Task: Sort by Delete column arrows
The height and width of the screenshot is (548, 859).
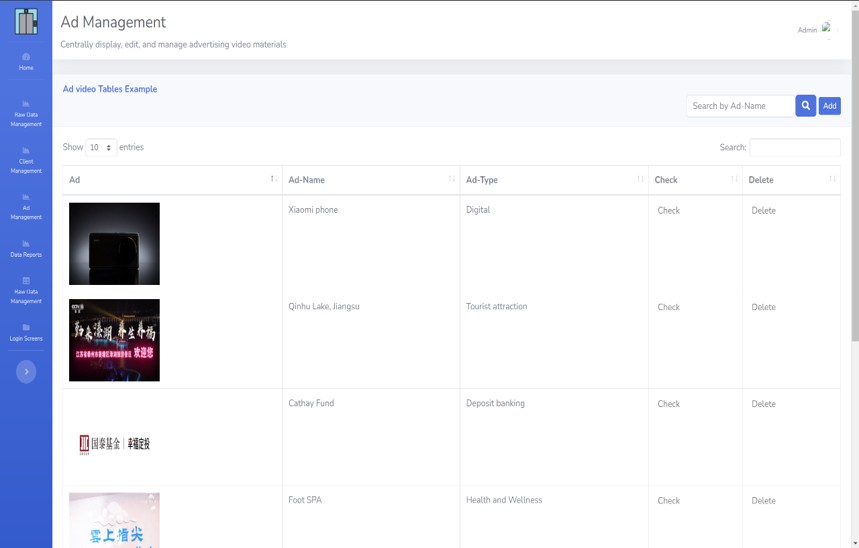Action: click(832, 179)
